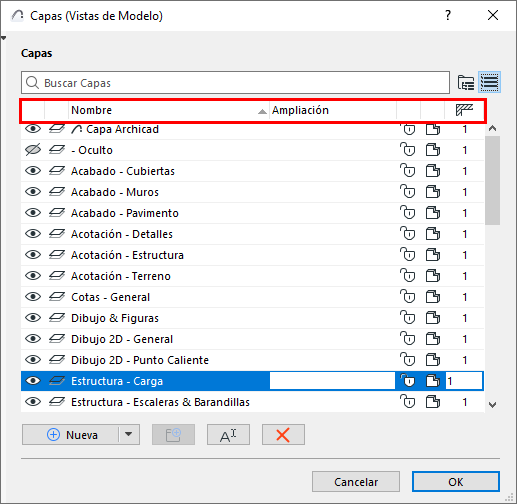Lock the Dibujo 2D - Punto Caliente layer

[x=408, y=360]
